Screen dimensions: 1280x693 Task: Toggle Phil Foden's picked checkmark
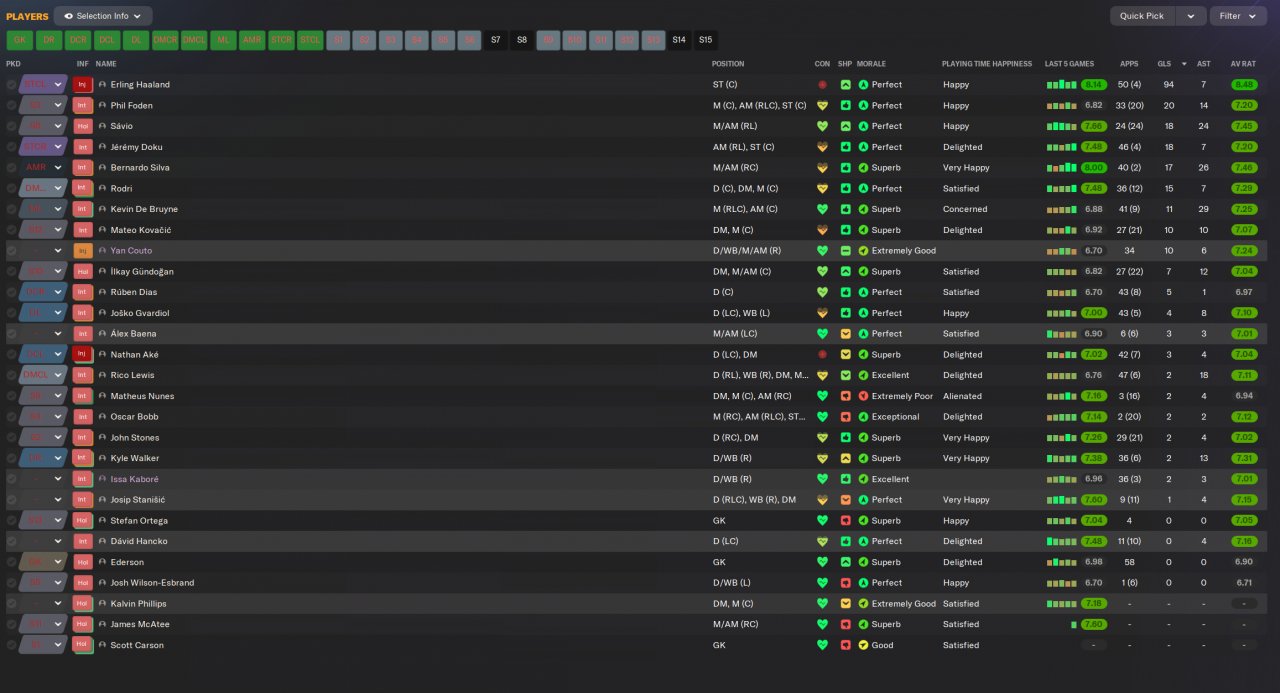click(11, 105)
